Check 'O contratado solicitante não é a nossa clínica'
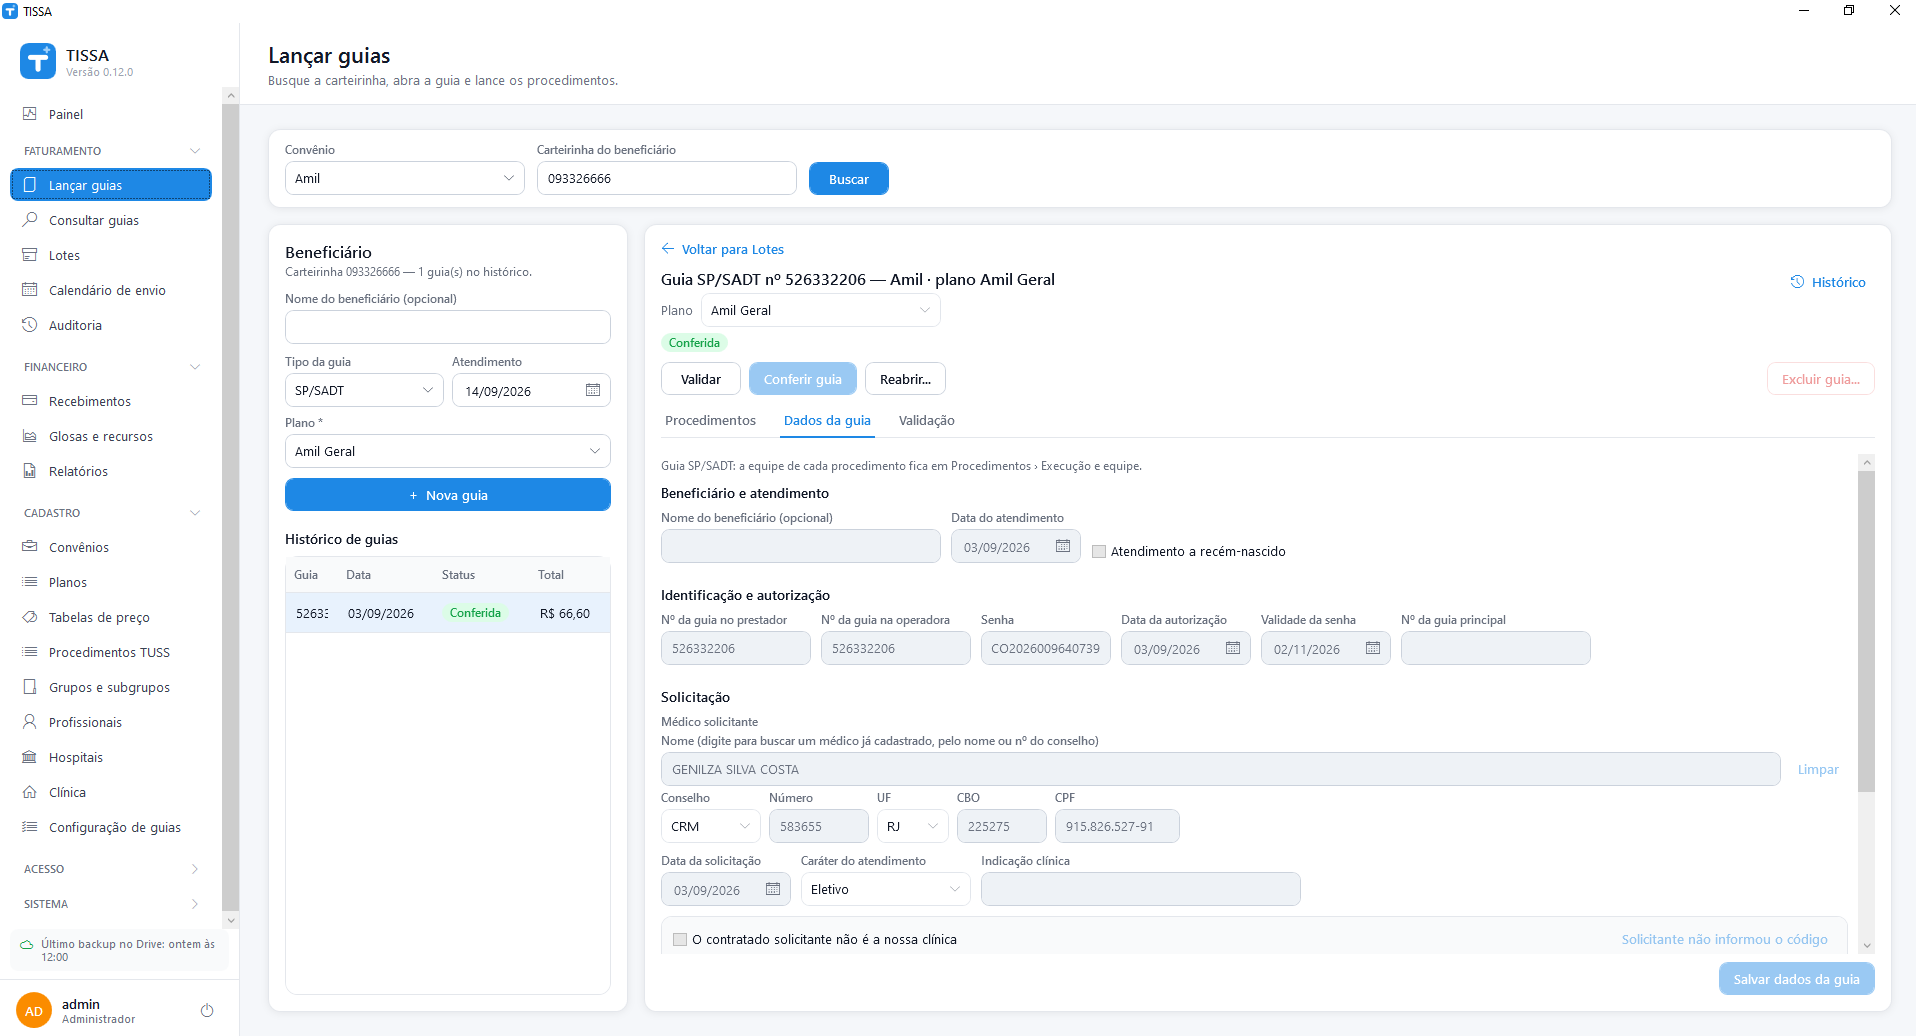The height and width of the screenshot is (1036, 1916). click(x=680, y=940)
